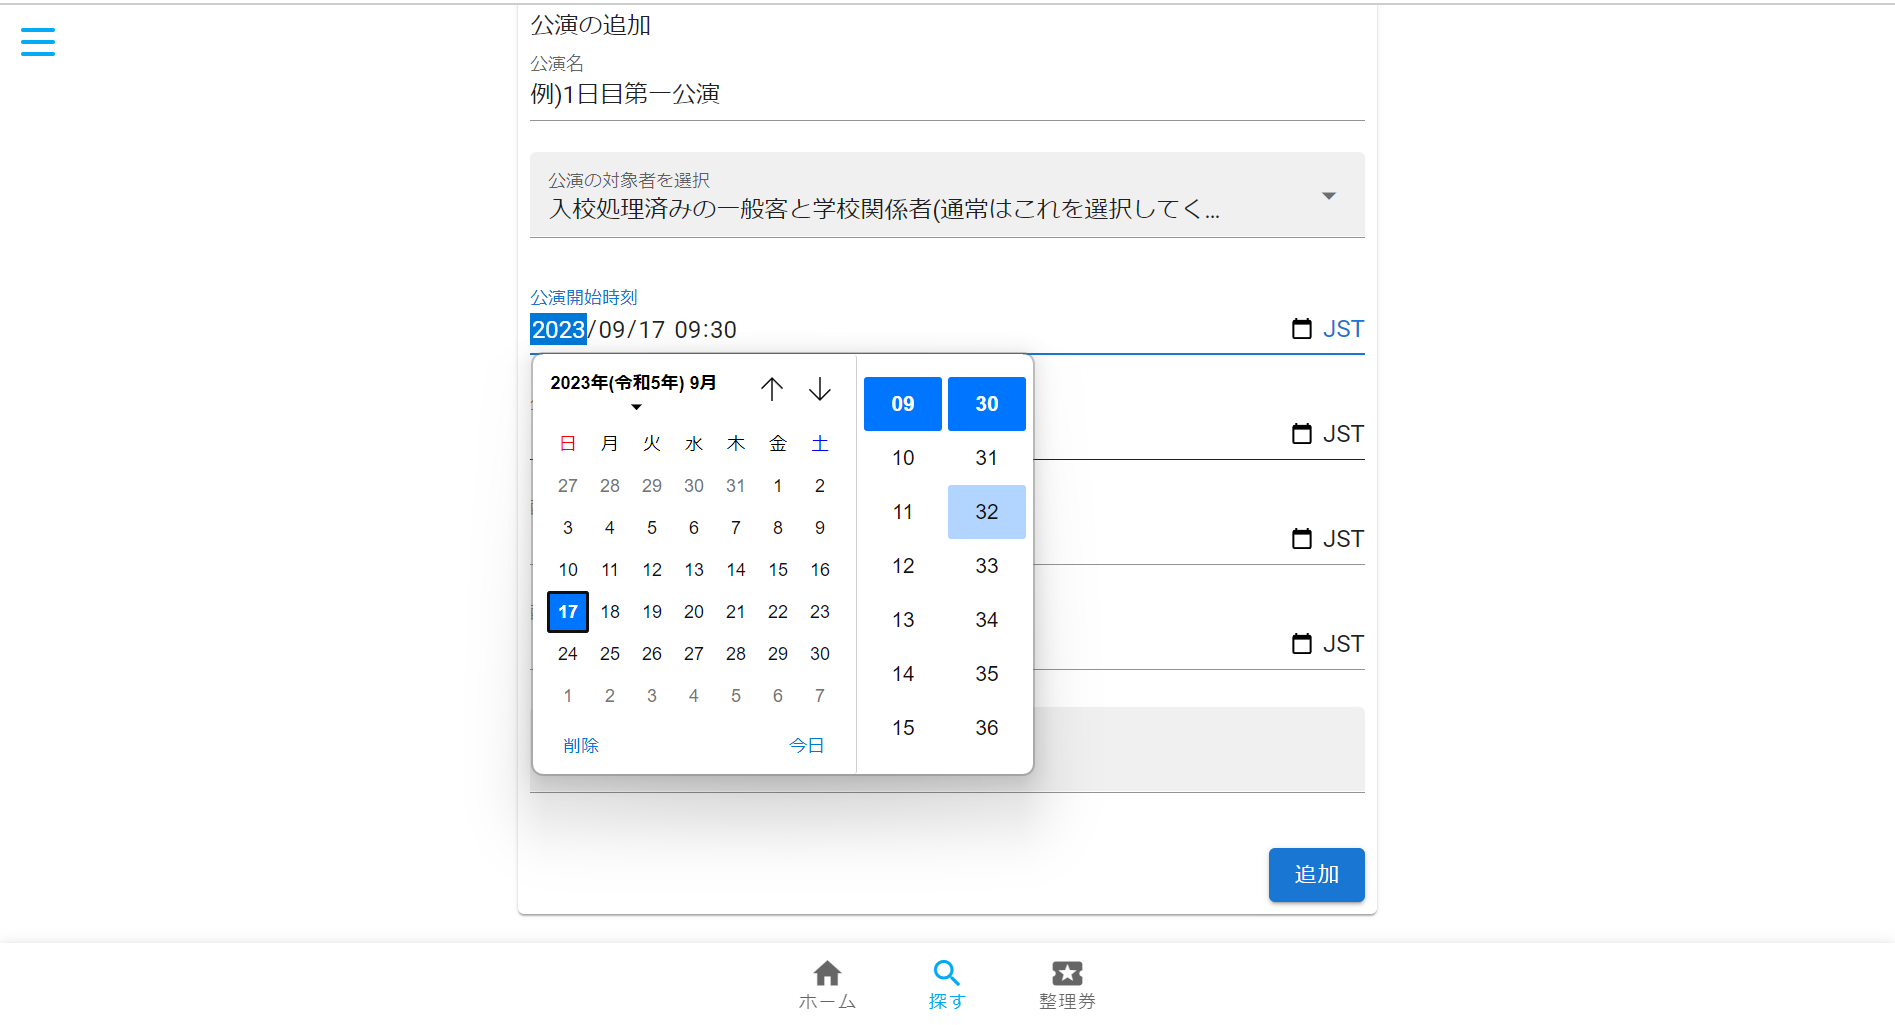Select hour 13 in time picker

pos(903,620)
